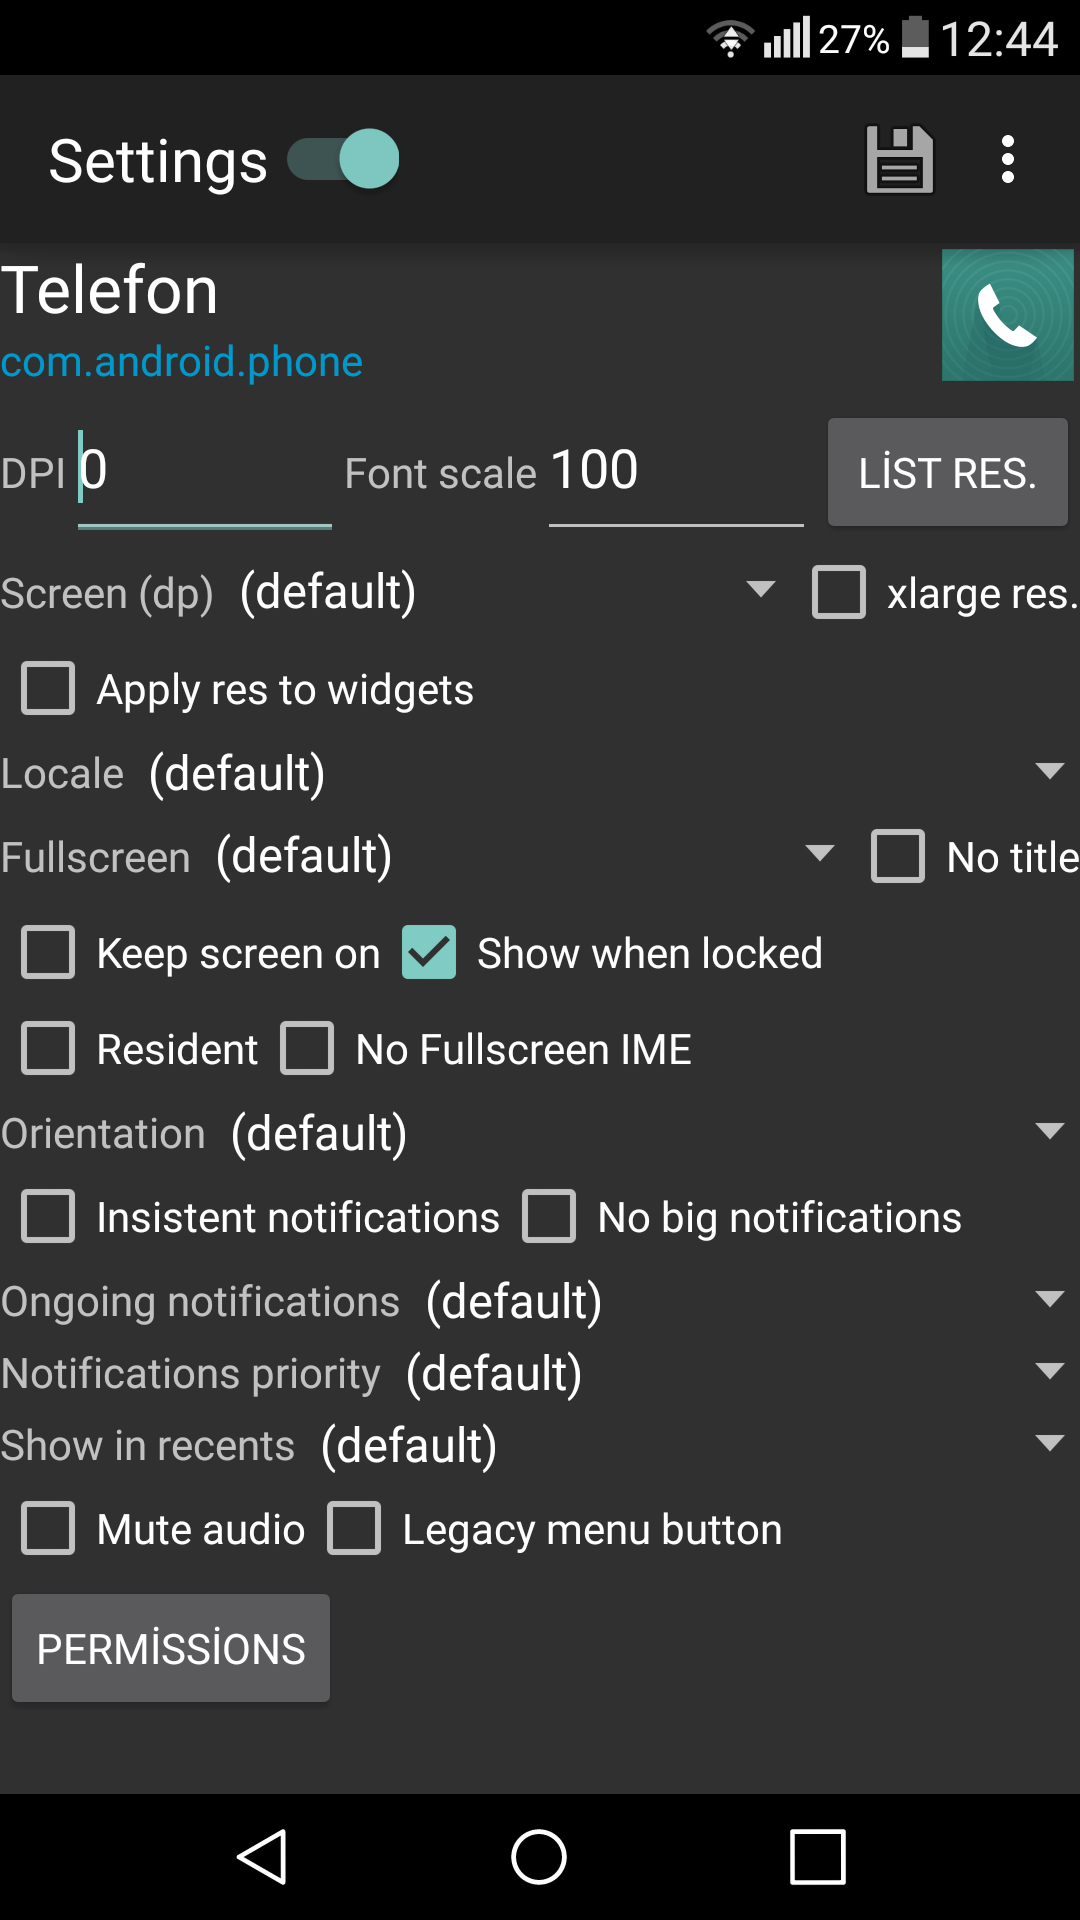Tap the Telefon phone app icon
1080x1920 pixels.
(1008, 315)
